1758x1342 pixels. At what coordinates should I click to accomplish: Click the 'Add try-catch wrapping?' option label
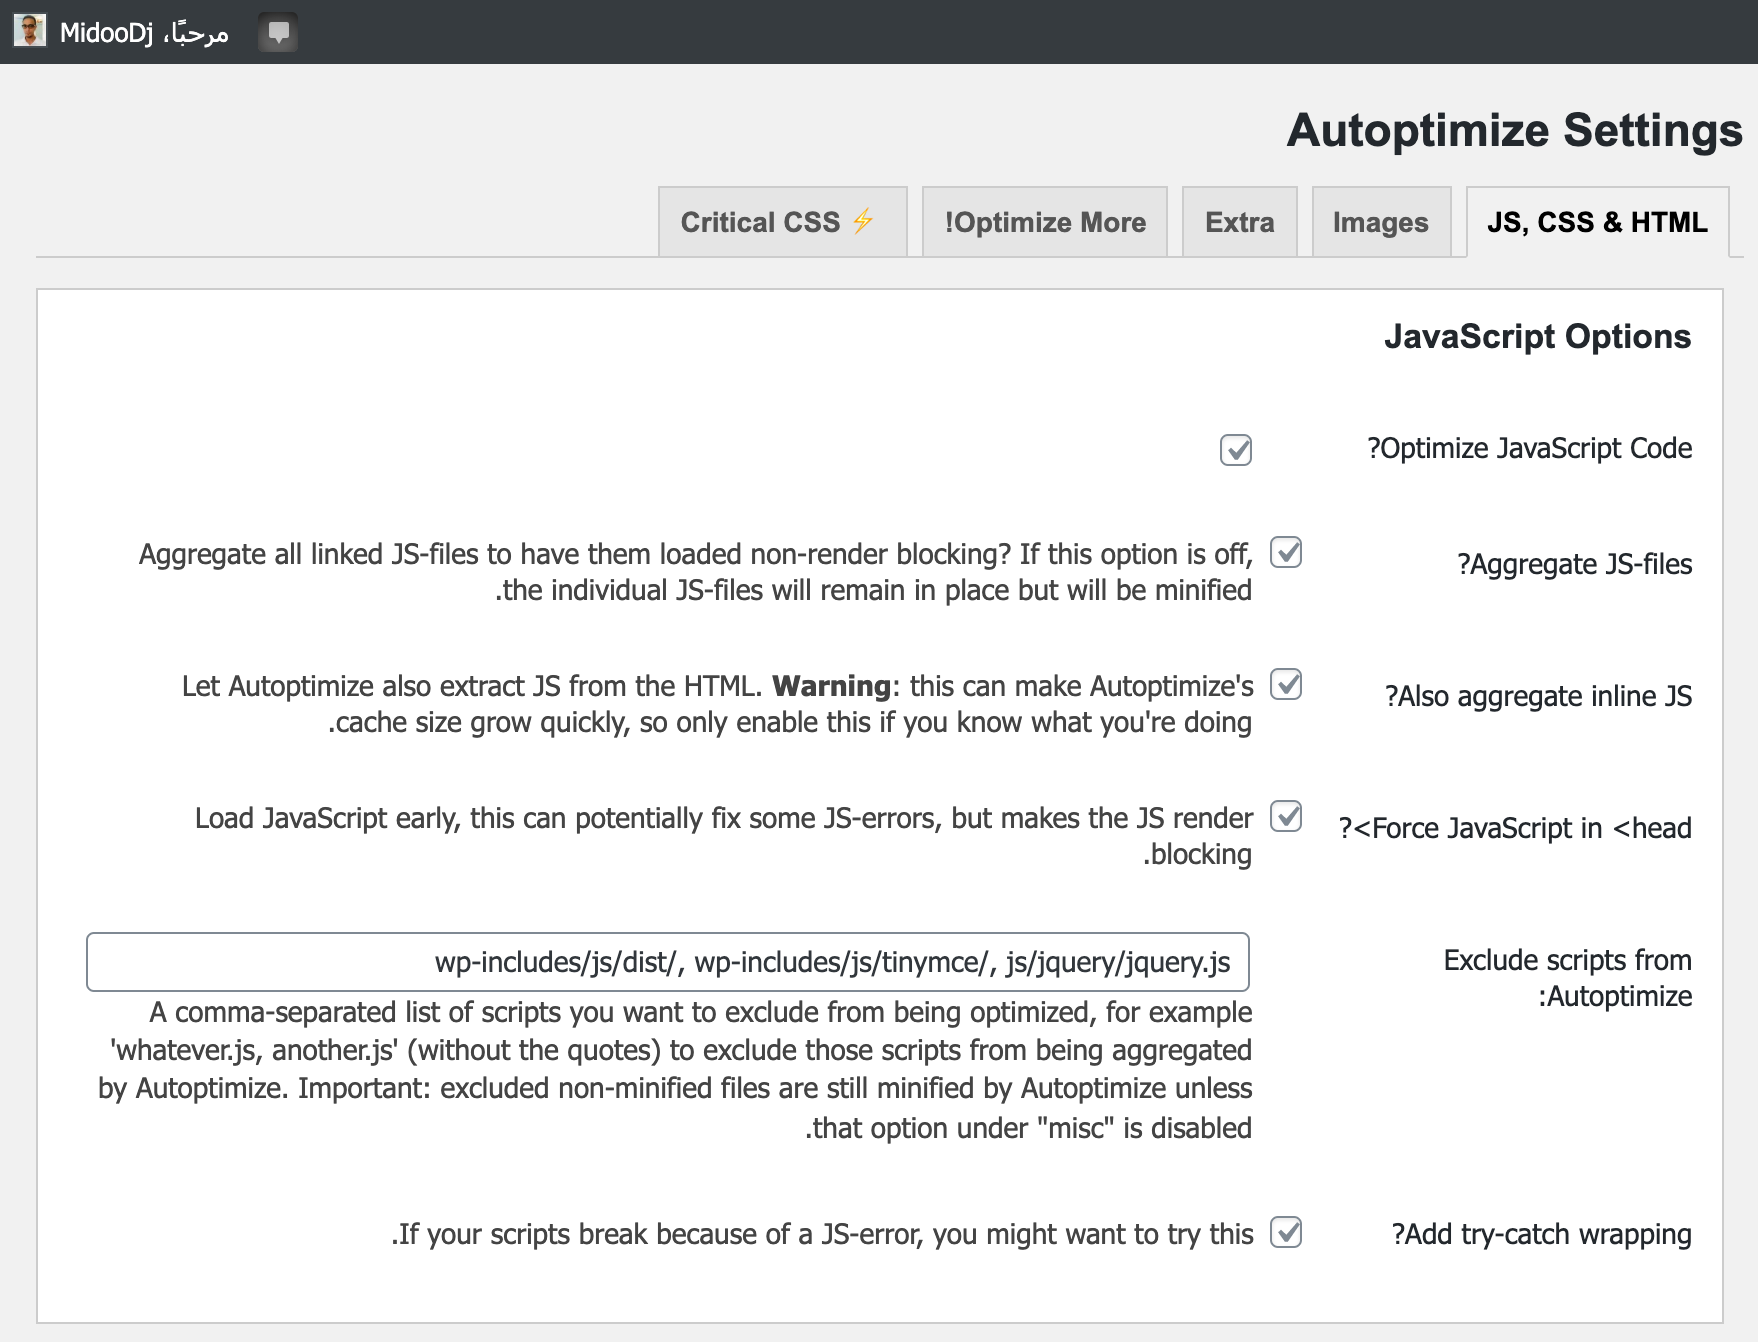1541,1235
